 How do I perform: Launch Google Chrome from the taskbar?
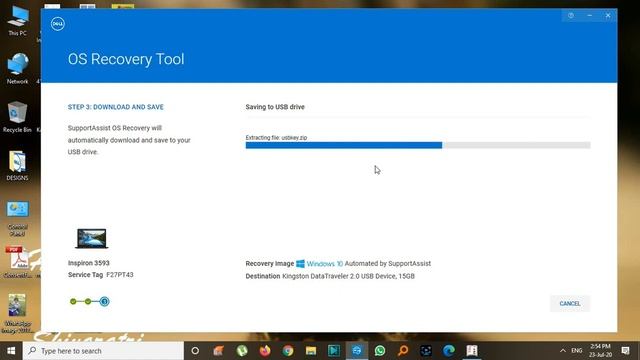tap(288, 351)
